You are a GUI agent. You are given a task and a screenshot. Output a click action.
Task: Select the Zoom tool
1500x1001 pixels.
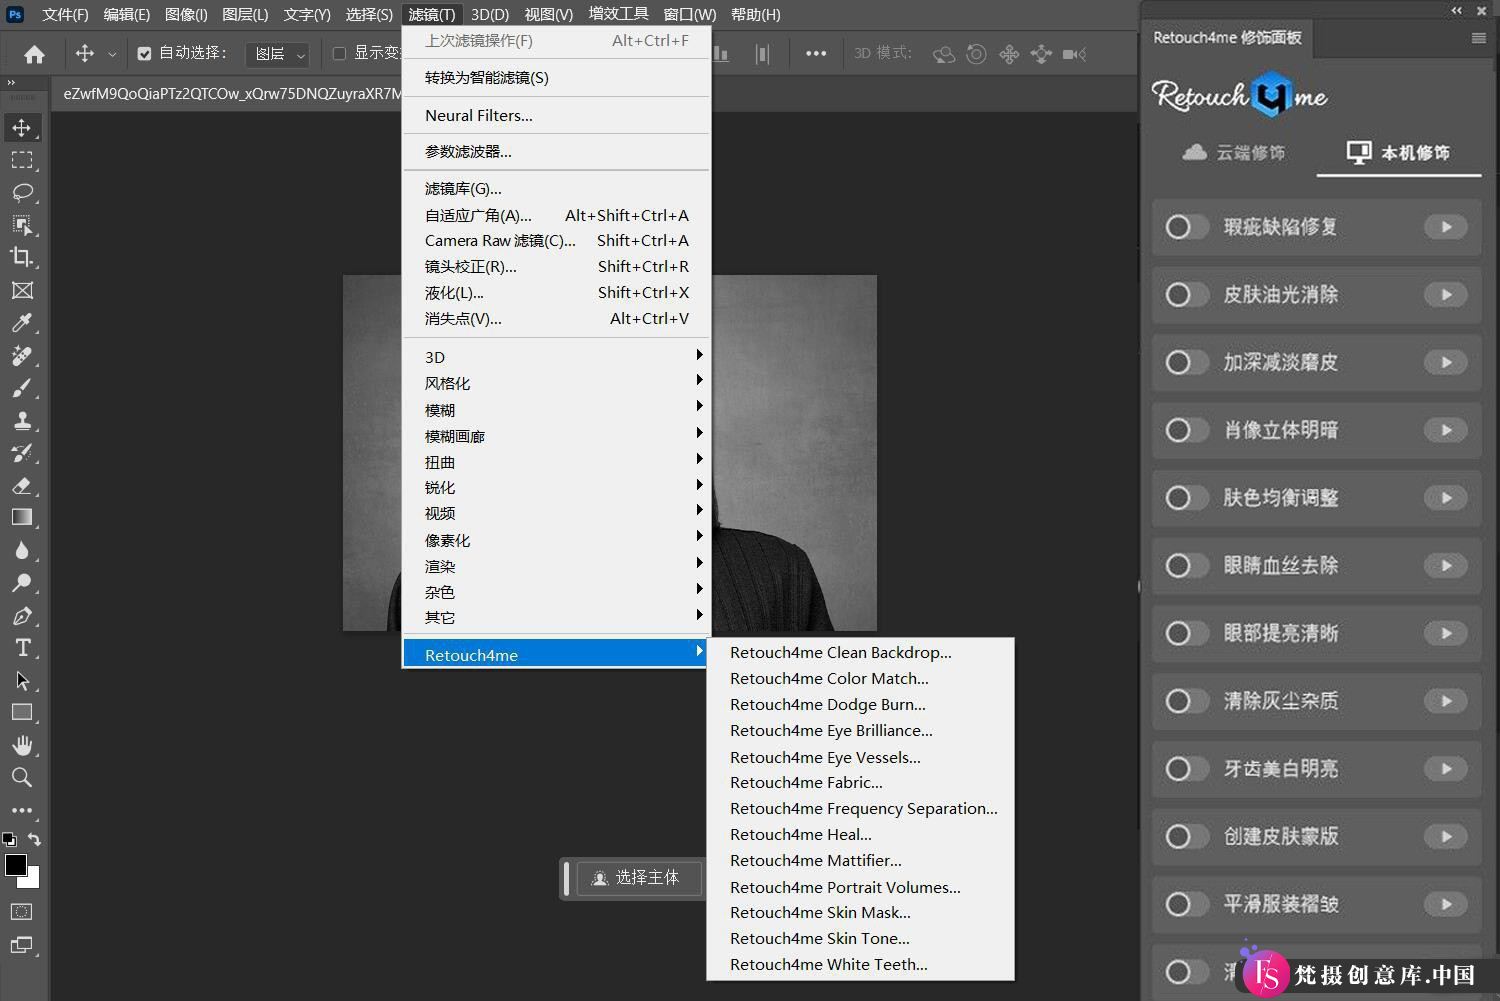22,777
